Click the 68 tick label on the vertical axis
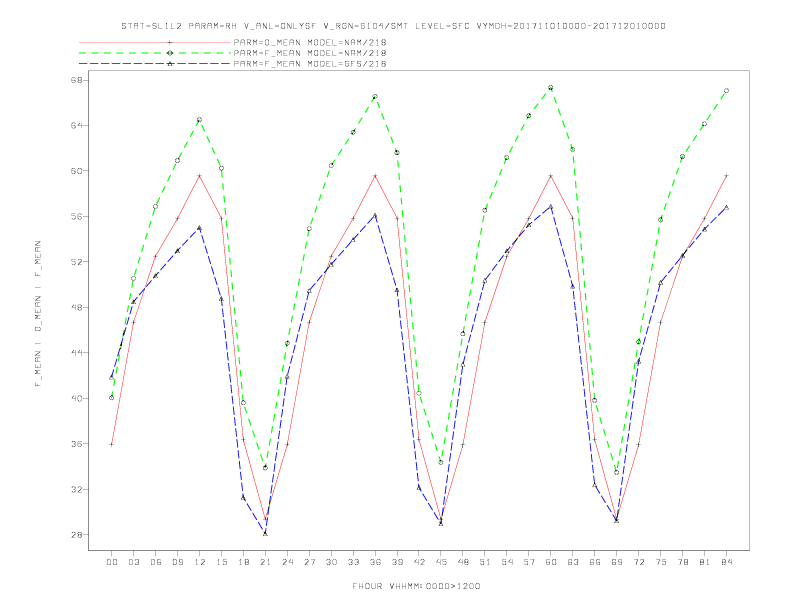This screenshot has width=792, height=612. coord(76,80)
